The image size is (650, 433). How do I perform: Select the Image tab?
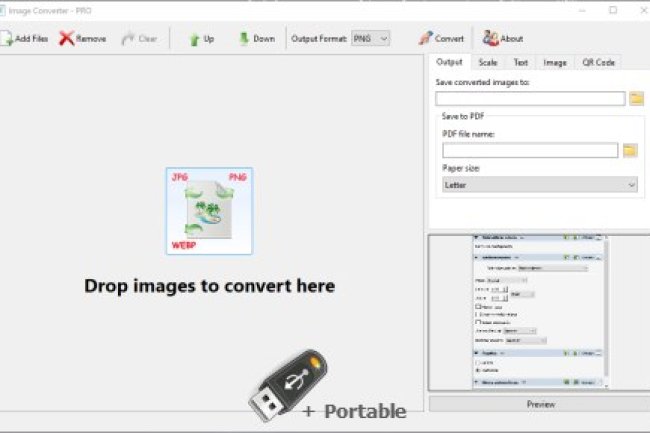554,62
